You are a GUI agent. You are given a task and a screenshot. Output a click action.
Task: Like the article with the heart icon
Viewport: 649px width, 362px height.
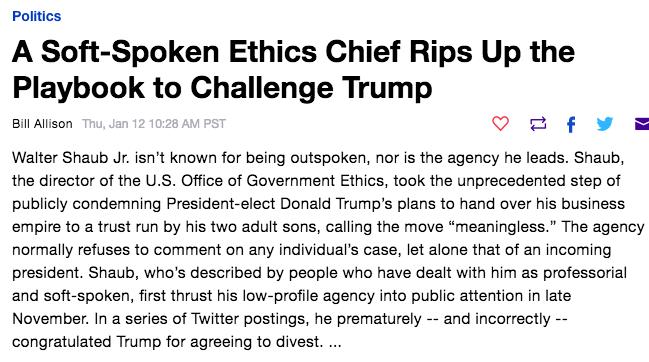500,123
